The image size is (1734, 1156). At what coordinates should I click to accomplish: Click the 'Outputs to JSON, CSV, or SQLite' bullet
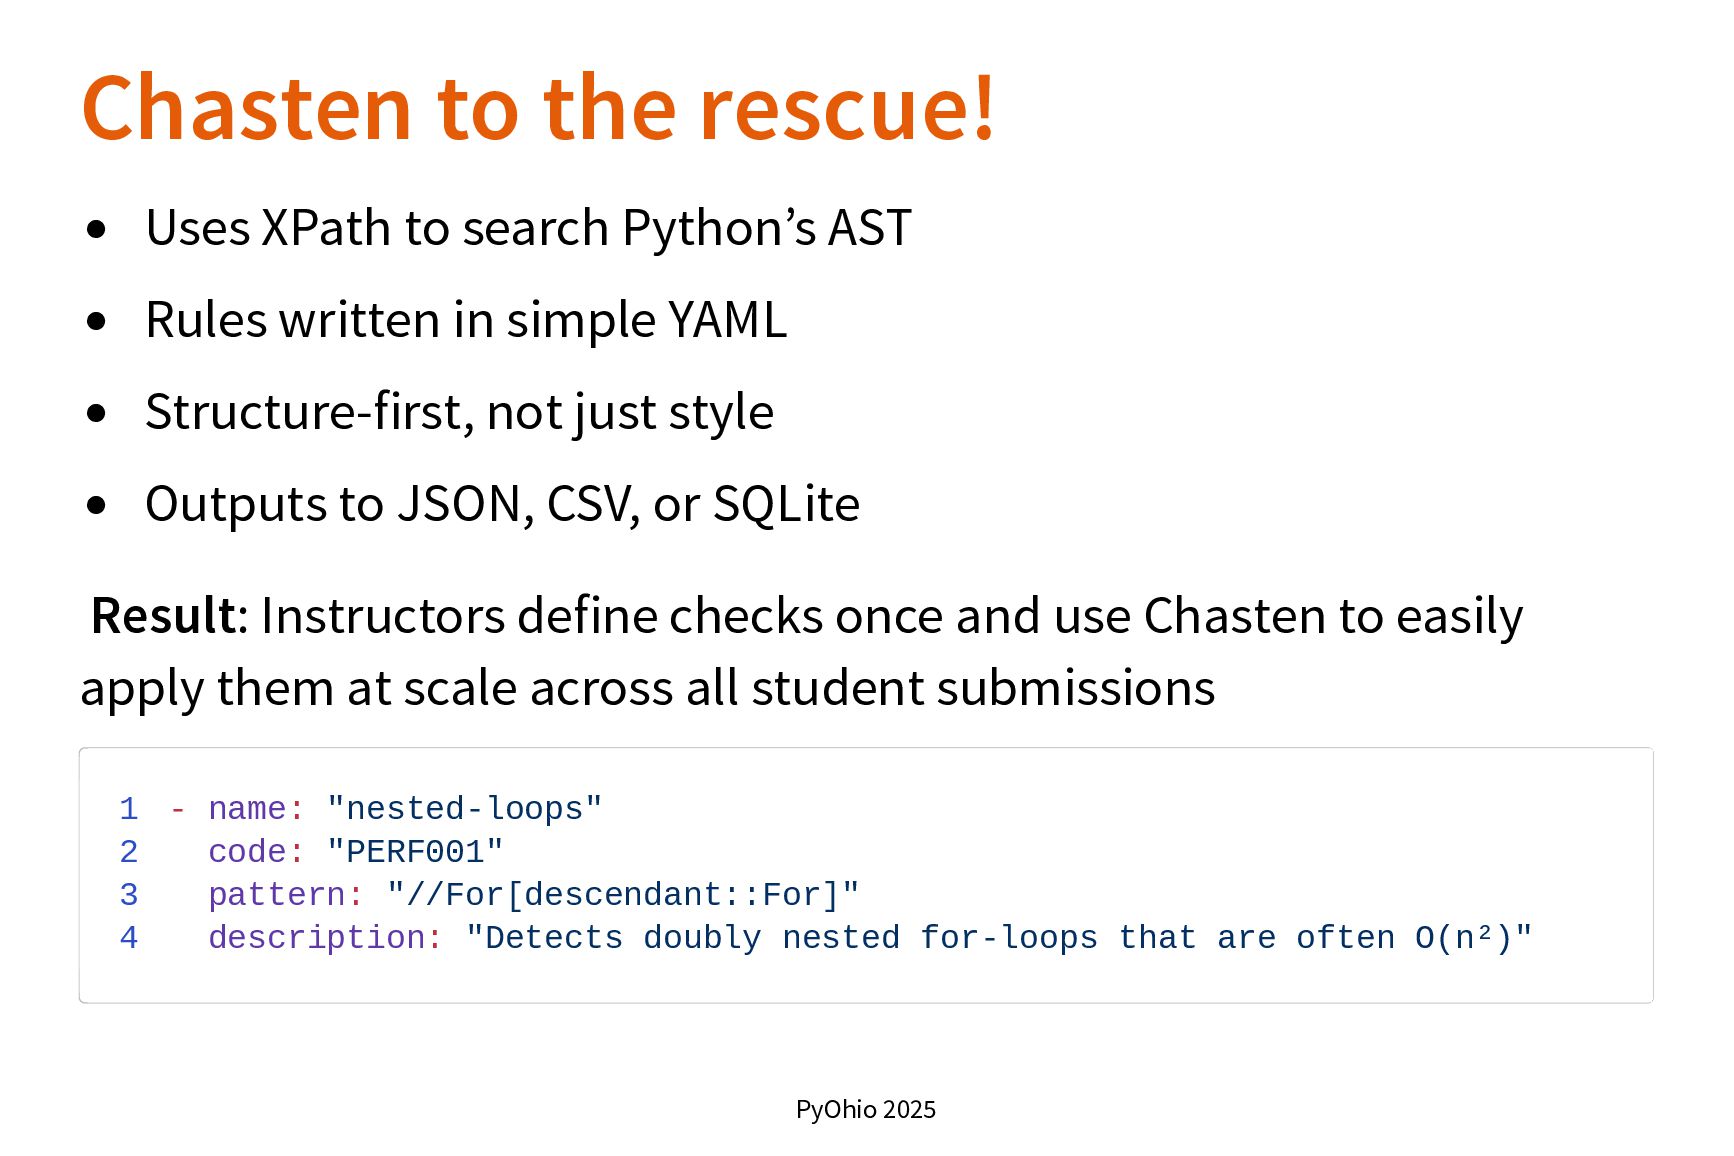click(502, 504)
